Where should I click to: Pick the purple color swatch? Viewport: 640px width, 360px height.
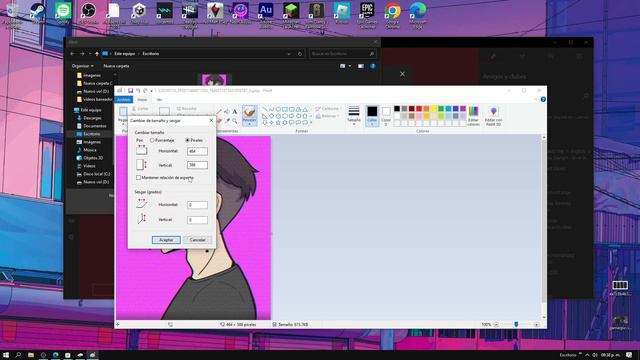(463, 109)
